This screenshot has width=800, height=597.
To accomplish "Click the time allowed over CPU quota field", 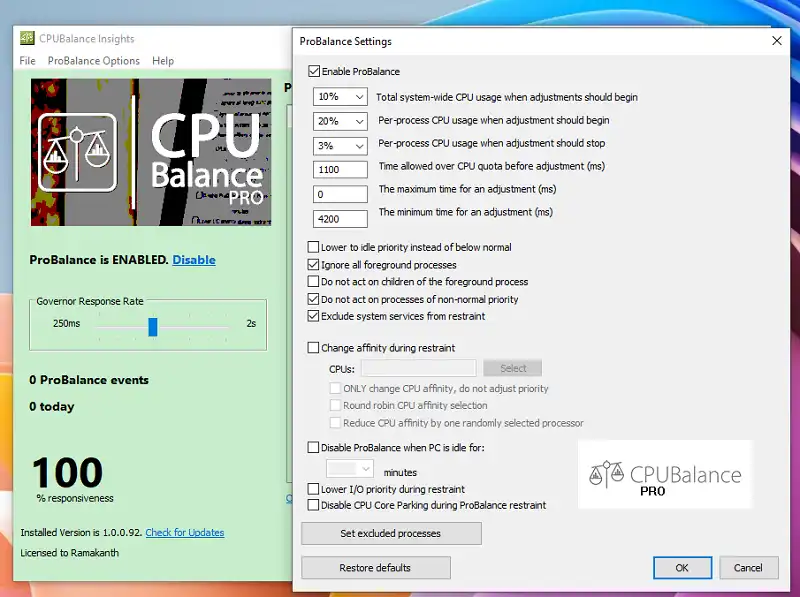I will point(340,169).
